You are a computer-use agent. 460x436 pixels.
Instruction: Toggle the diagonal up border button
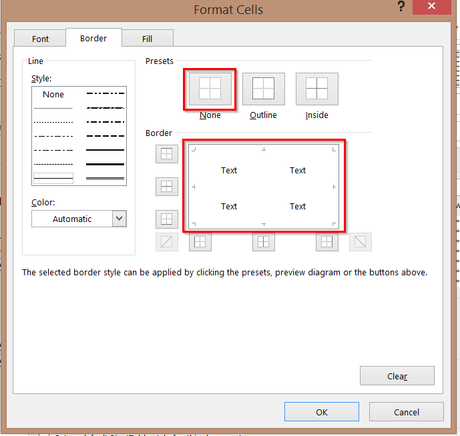(166, 242)
